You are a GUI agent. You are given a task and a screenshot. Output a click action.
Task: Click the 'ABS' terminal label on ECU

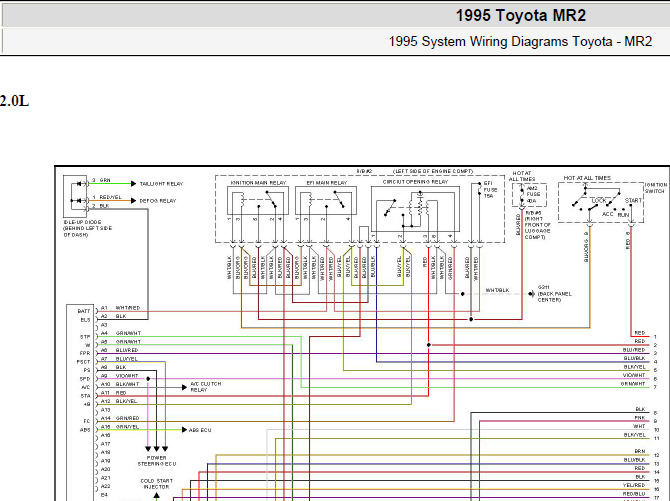click(85, 430)
